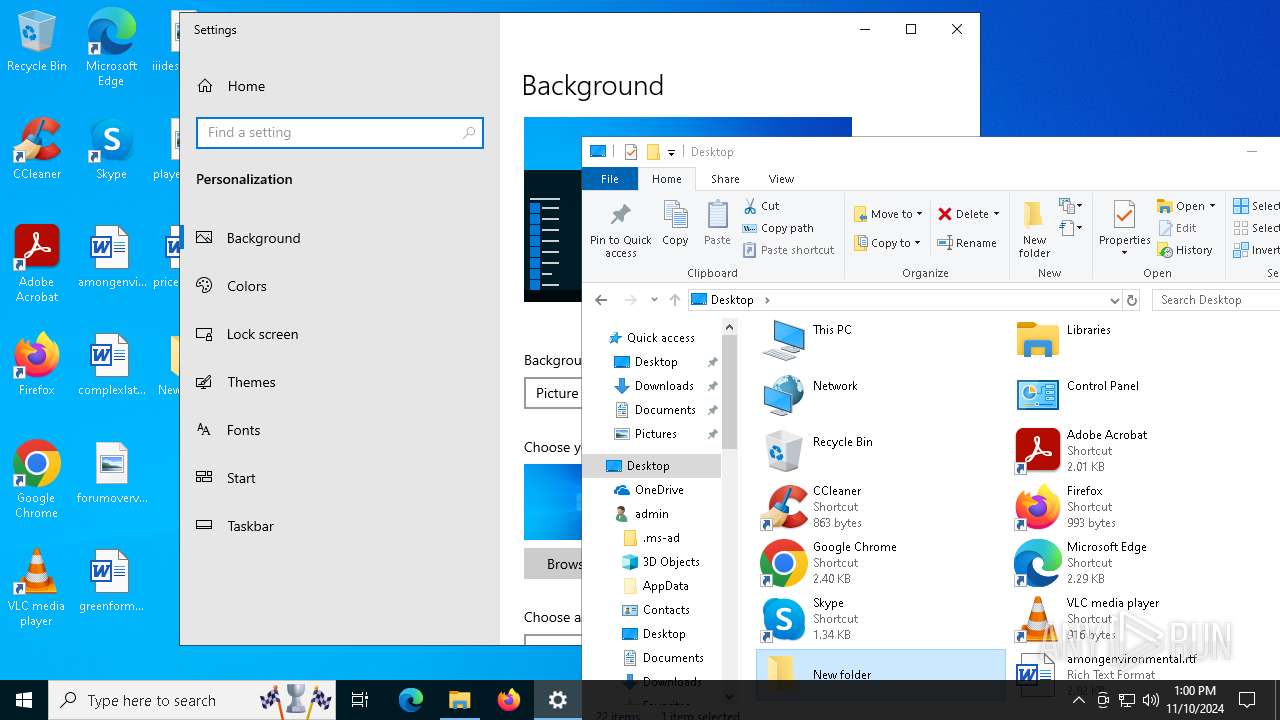Click the taskbar search box
This screenshot has height=720, width=1280.
pos(192,700)
